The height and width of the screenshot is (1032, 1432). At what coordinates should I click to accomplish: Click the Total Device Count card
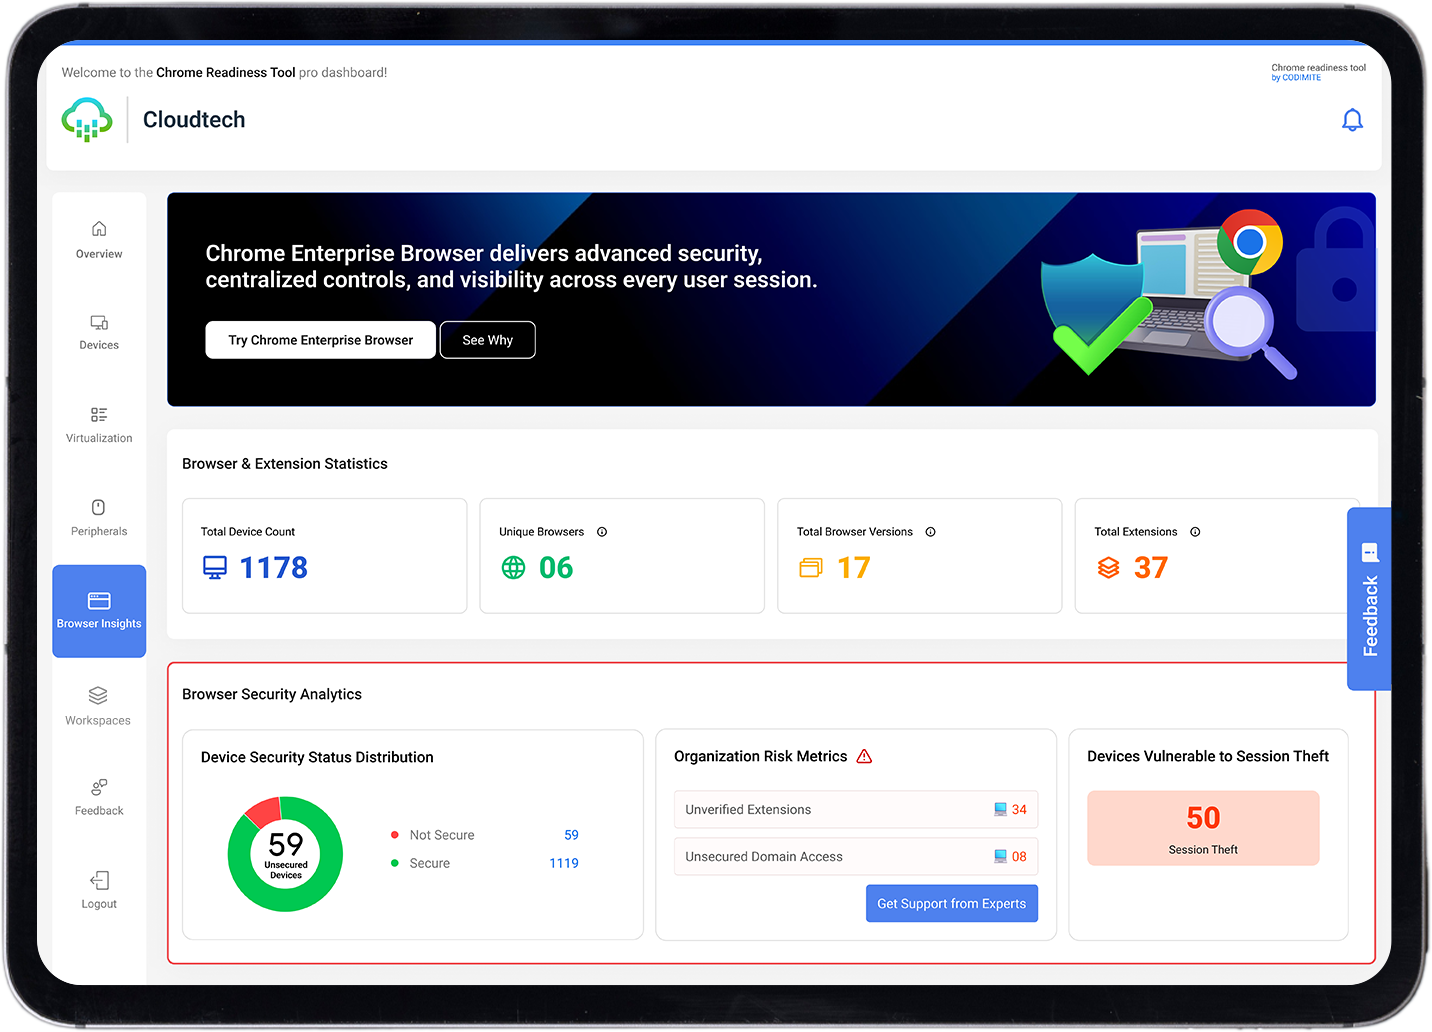point(325,556)
